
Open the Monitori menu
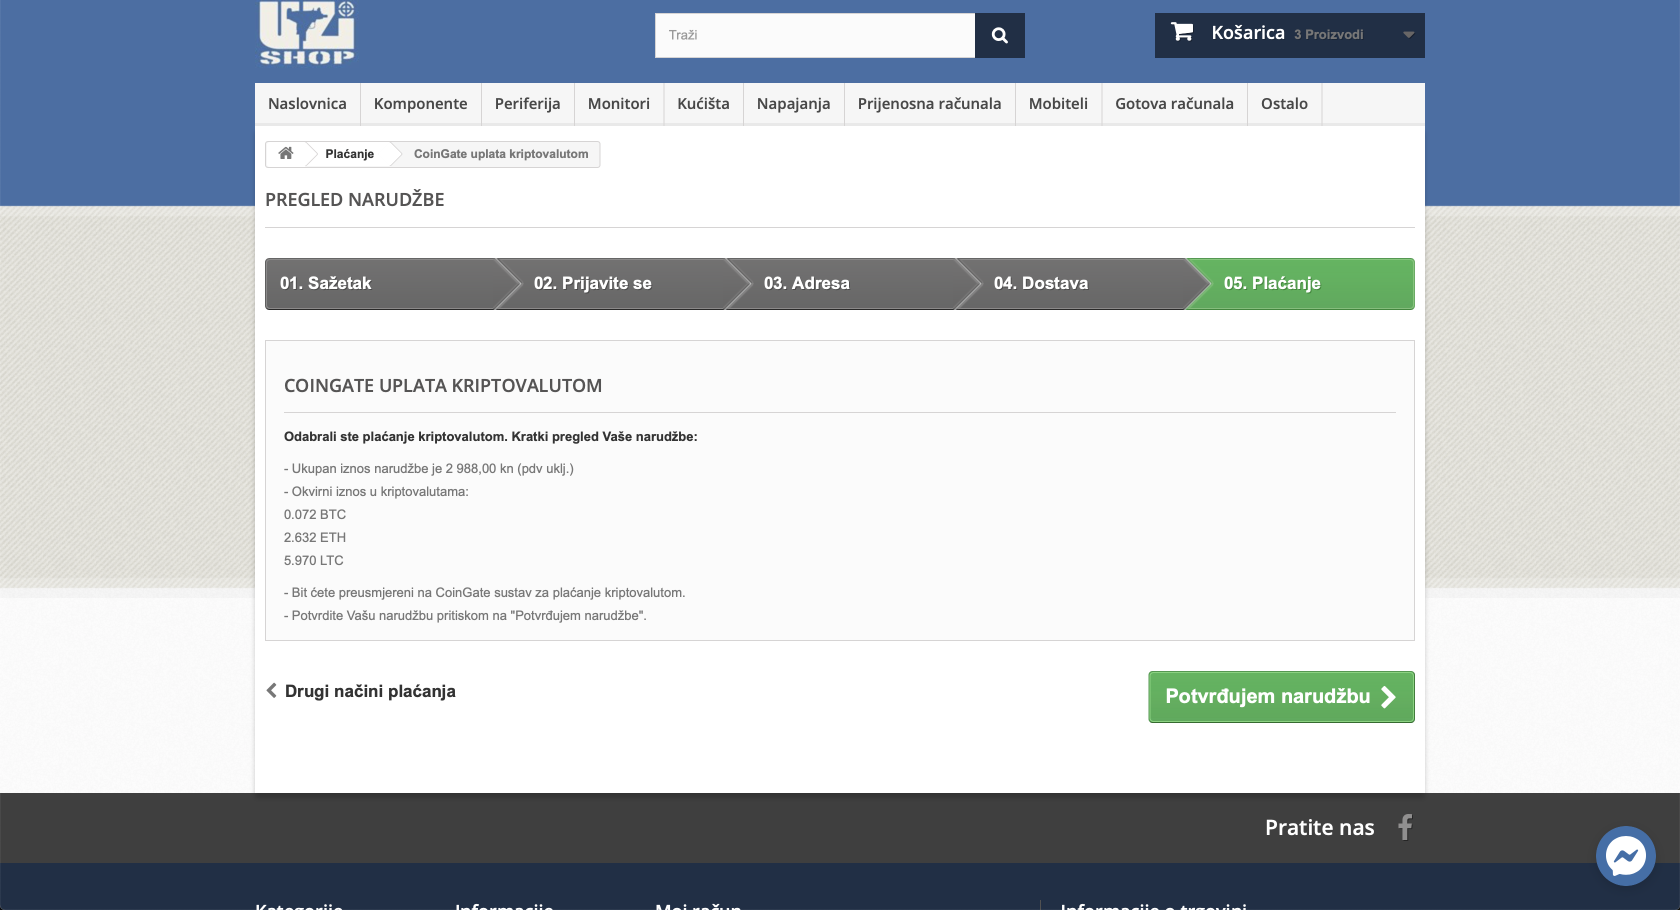(619, 104)
